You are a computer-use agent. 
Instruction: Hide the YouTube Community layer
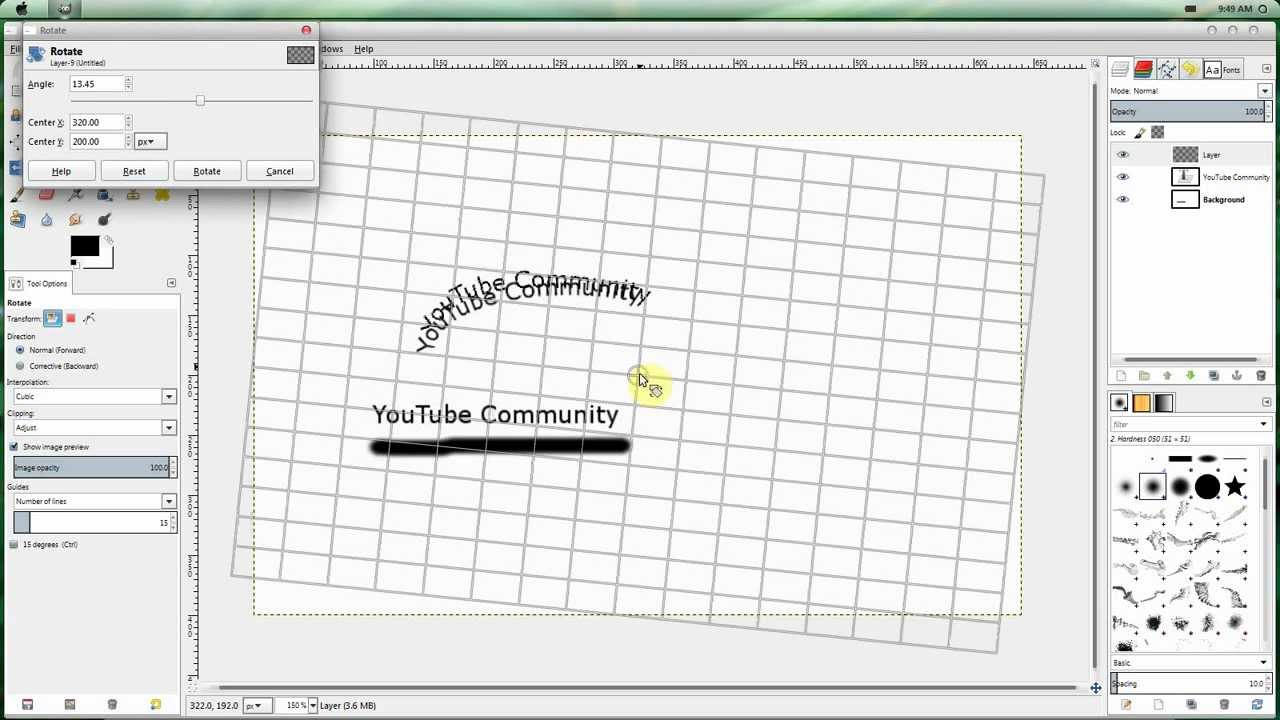coord(1122,177)
